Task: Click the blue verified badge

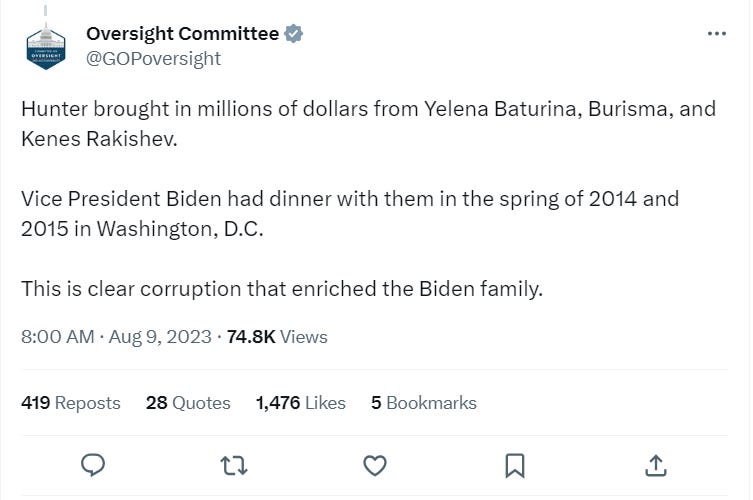Action: click(x=294, y=33)
